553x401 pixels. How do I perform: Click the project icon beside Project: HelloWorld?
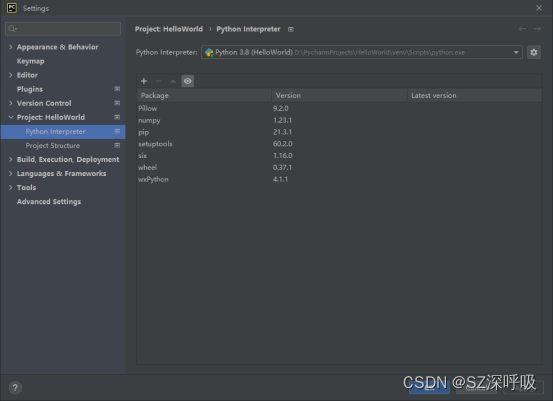pos(117,117)
